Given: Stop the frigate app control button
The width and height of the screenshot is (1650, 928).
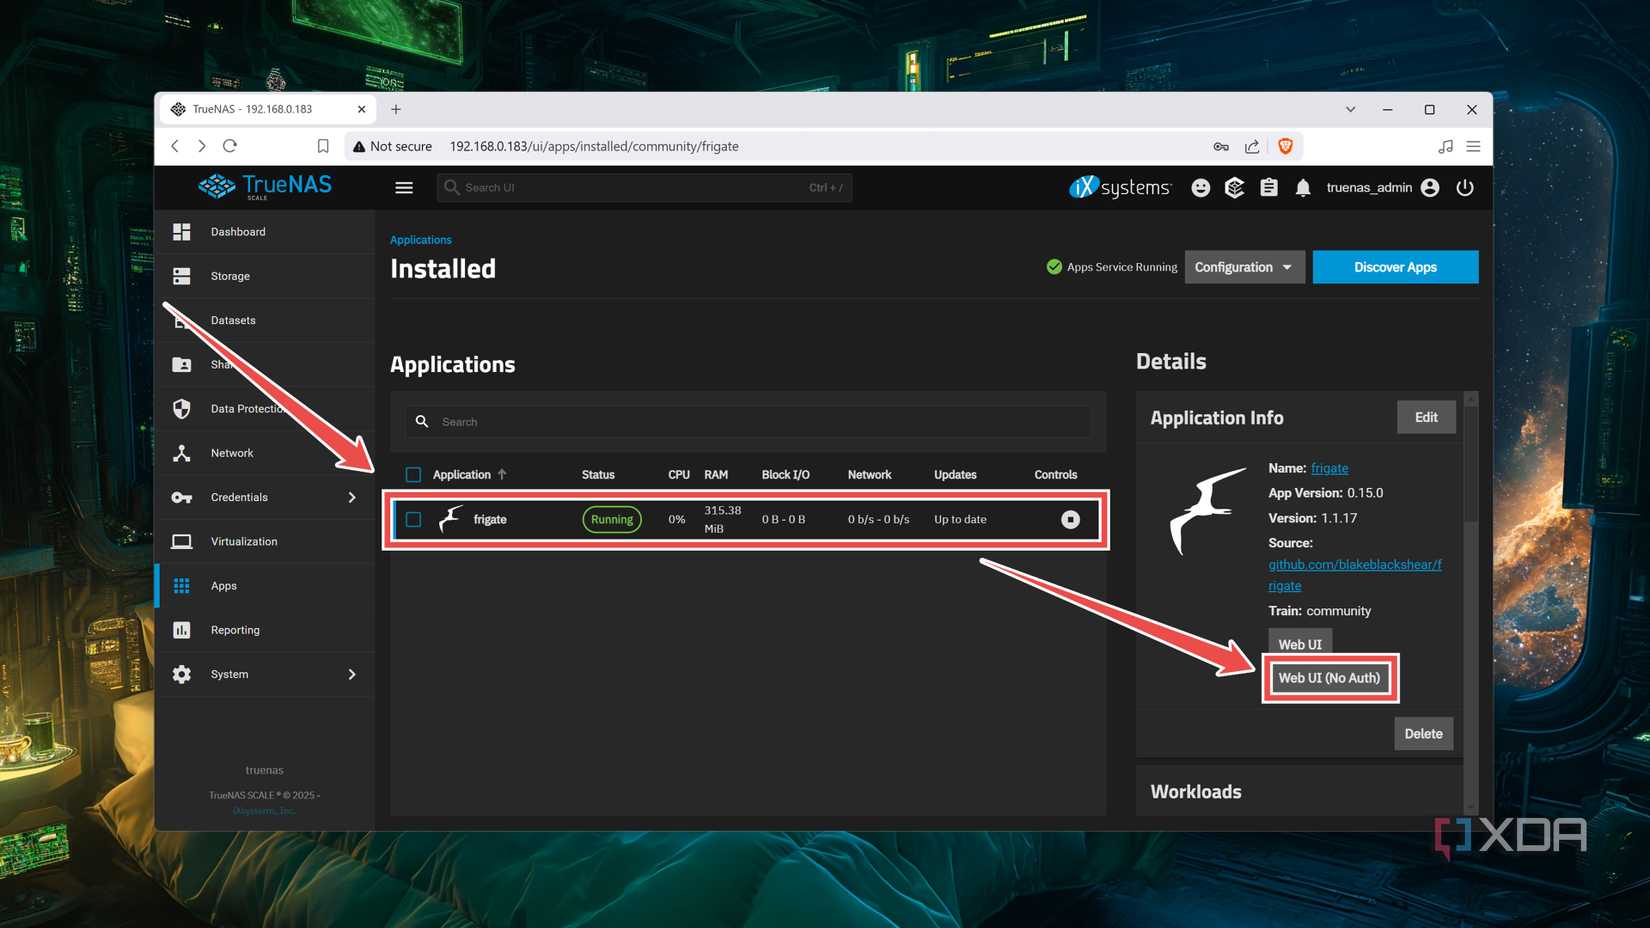Looking at the screenshot, I should point(1070,520).
